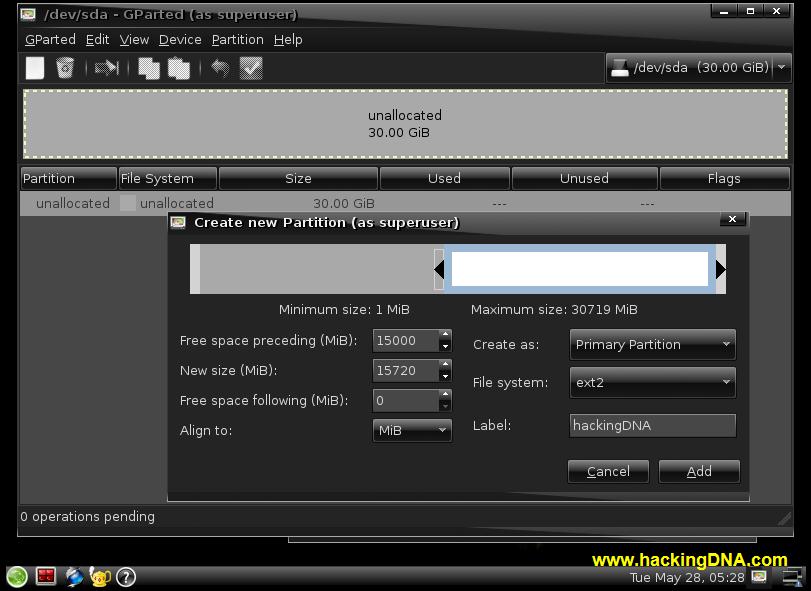
Task: Open the Create as Primary Partition dropdown
Action: [x=651, y=344]
